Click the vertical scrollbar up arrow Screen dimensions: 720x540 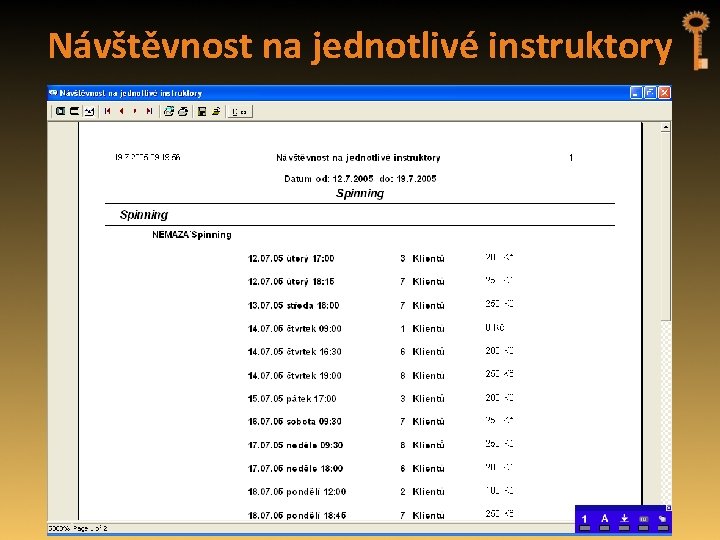pyautogui.click(x=665, y=127)
